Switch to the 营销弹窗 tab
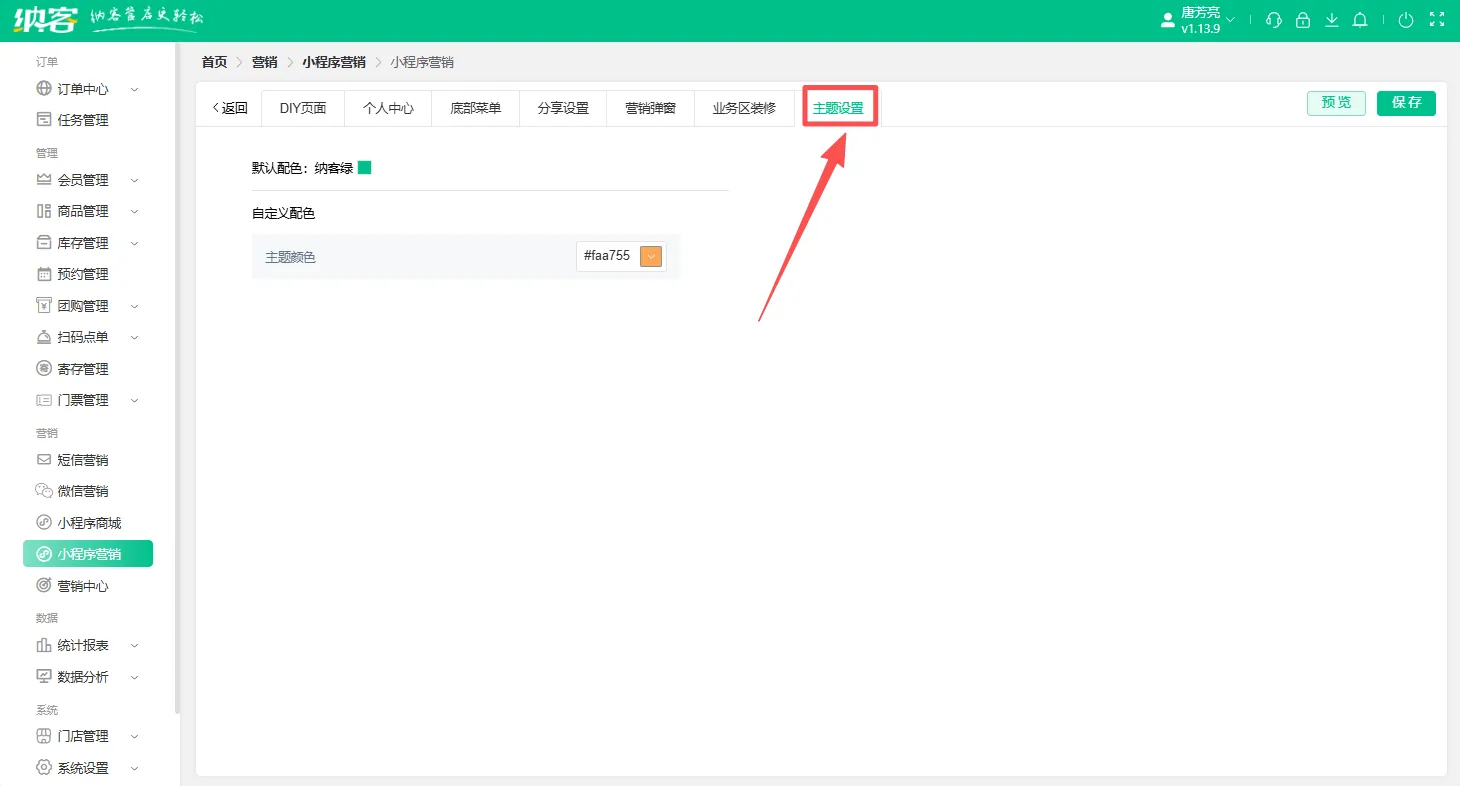This screenshot has height=786, width=1460. pyautogui.click(x=650, y=108)
